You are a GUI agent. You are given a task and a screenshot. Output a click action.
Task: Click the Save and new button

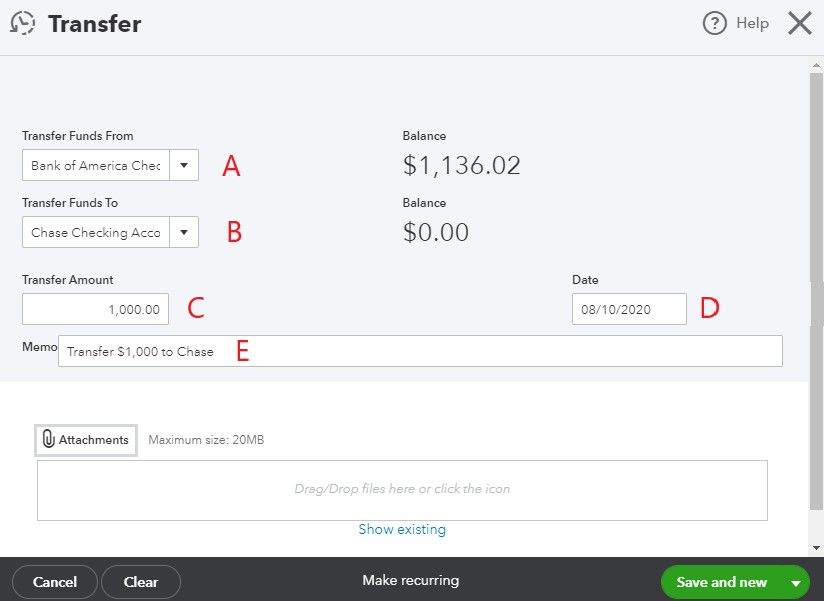point(722,582)
